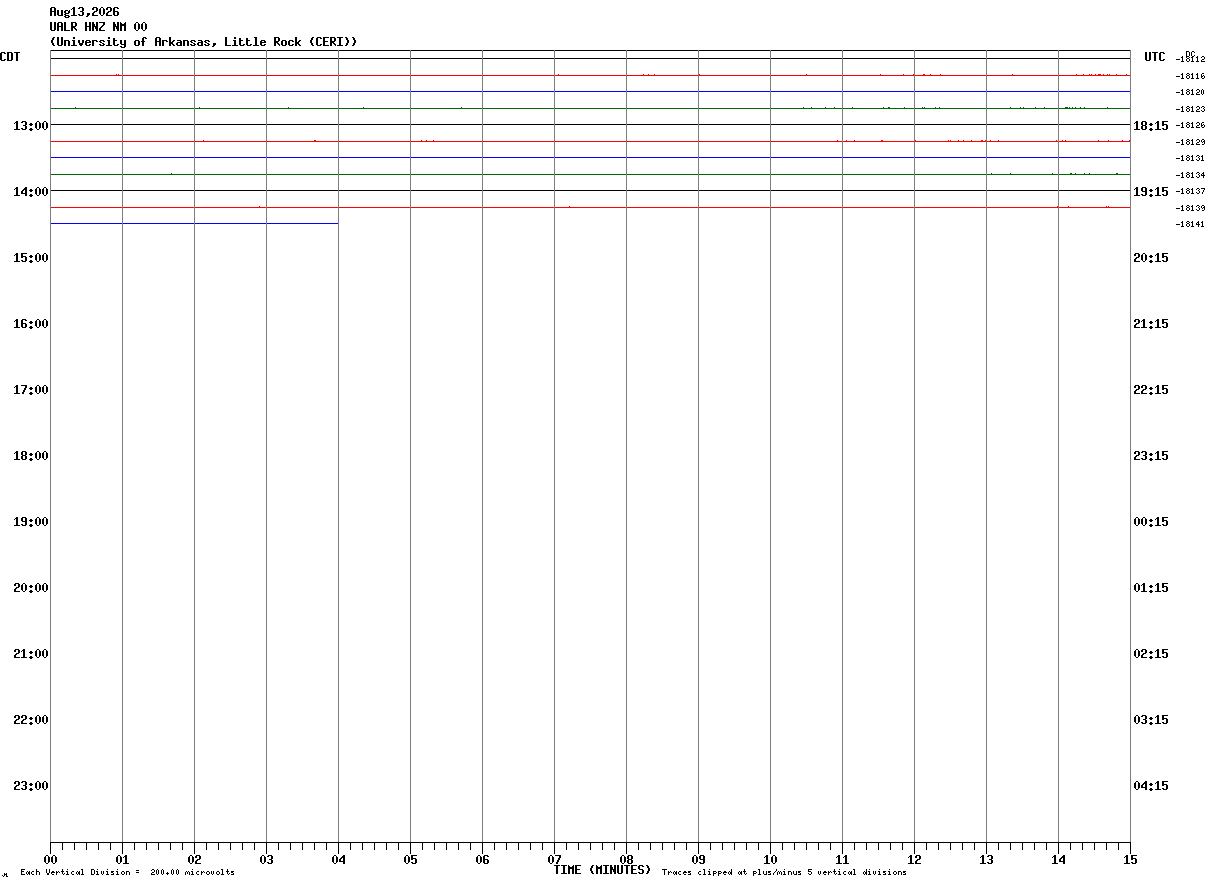The height and width of the screenshot is (886, 1210).
Task: Click the UALR HNZ NM 00 station text
Action: pyautogui.click(x=98, y=27)
